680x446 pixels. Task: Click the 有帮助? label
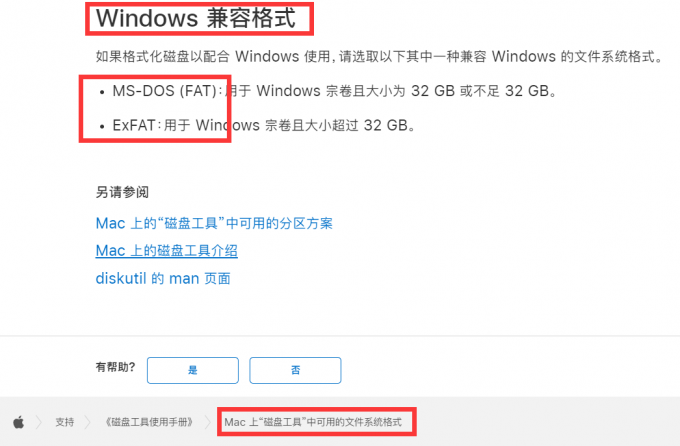(x=115, y=367)
